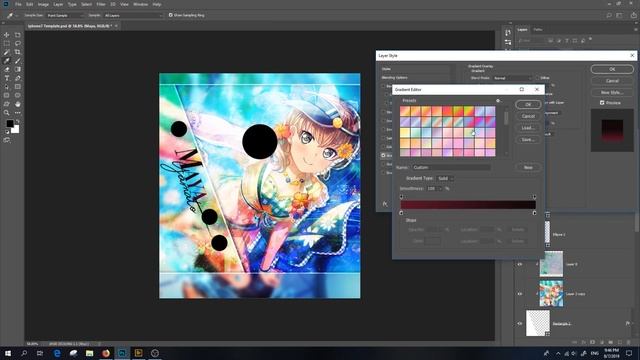This screenshot has width=640, height=360.
Task: Open the Filter menu
Action: (101, 4)
